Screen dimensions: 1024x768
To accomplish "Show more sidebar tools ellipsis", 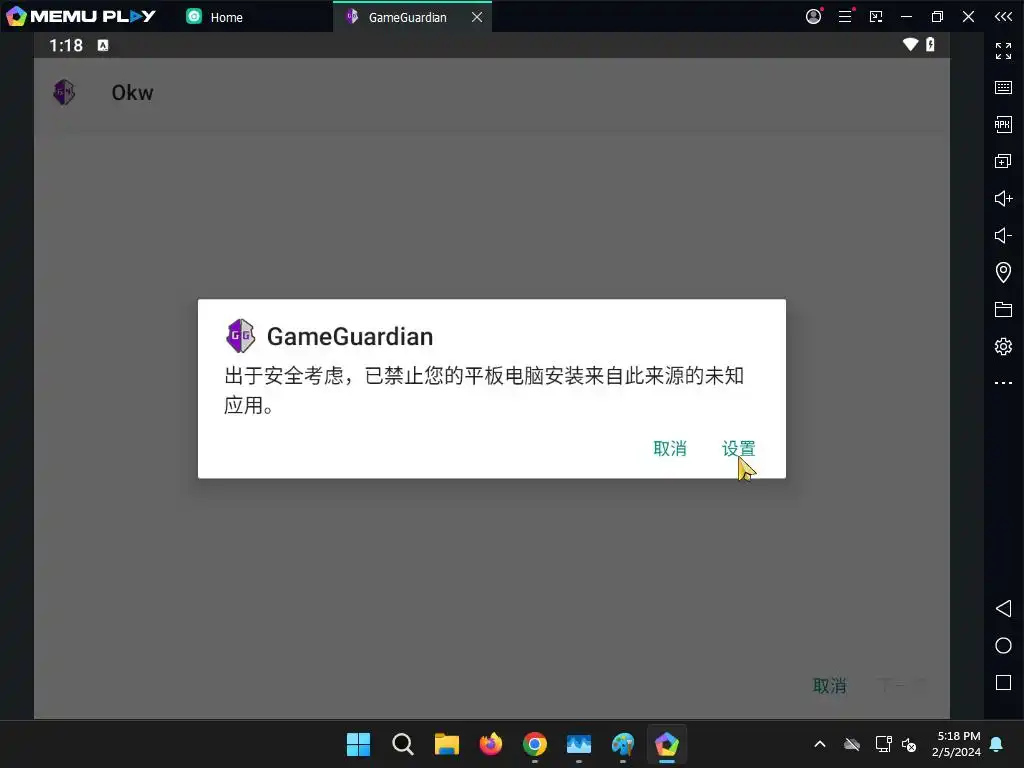I will pos(1003,383).
